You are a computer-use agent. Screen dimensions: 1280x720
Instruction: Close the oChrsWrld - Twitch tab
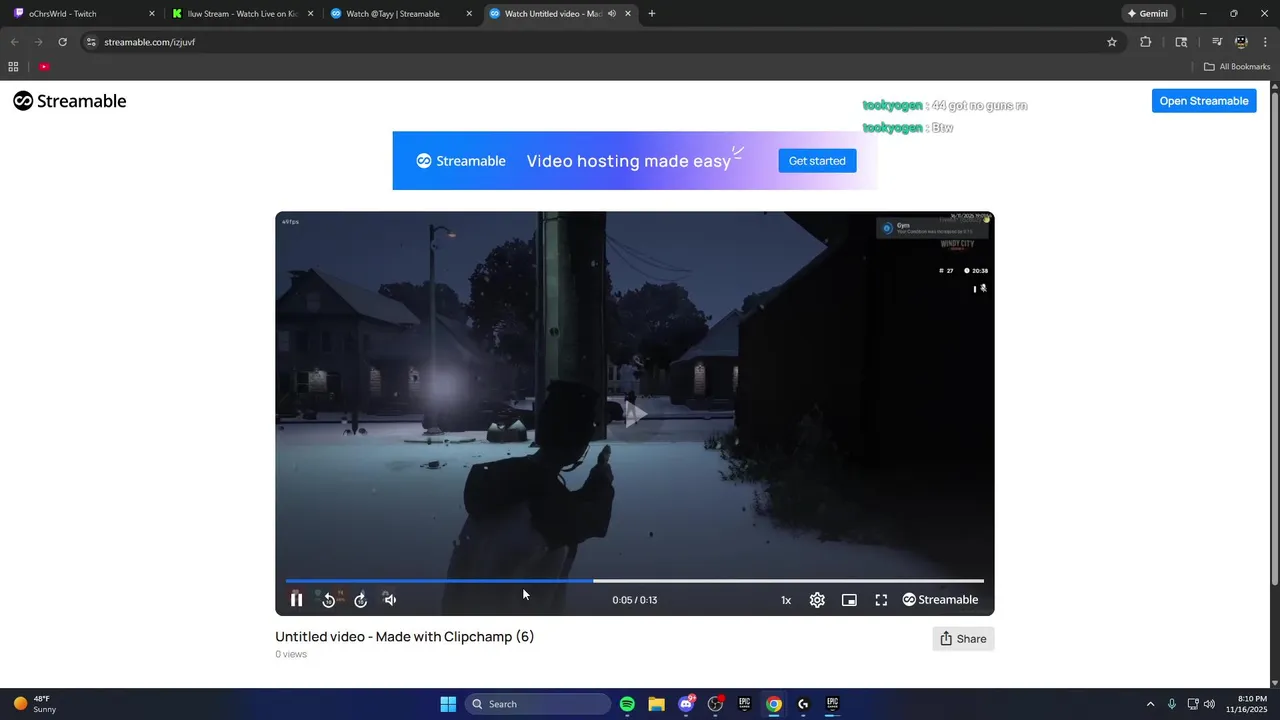click(152, 14)
